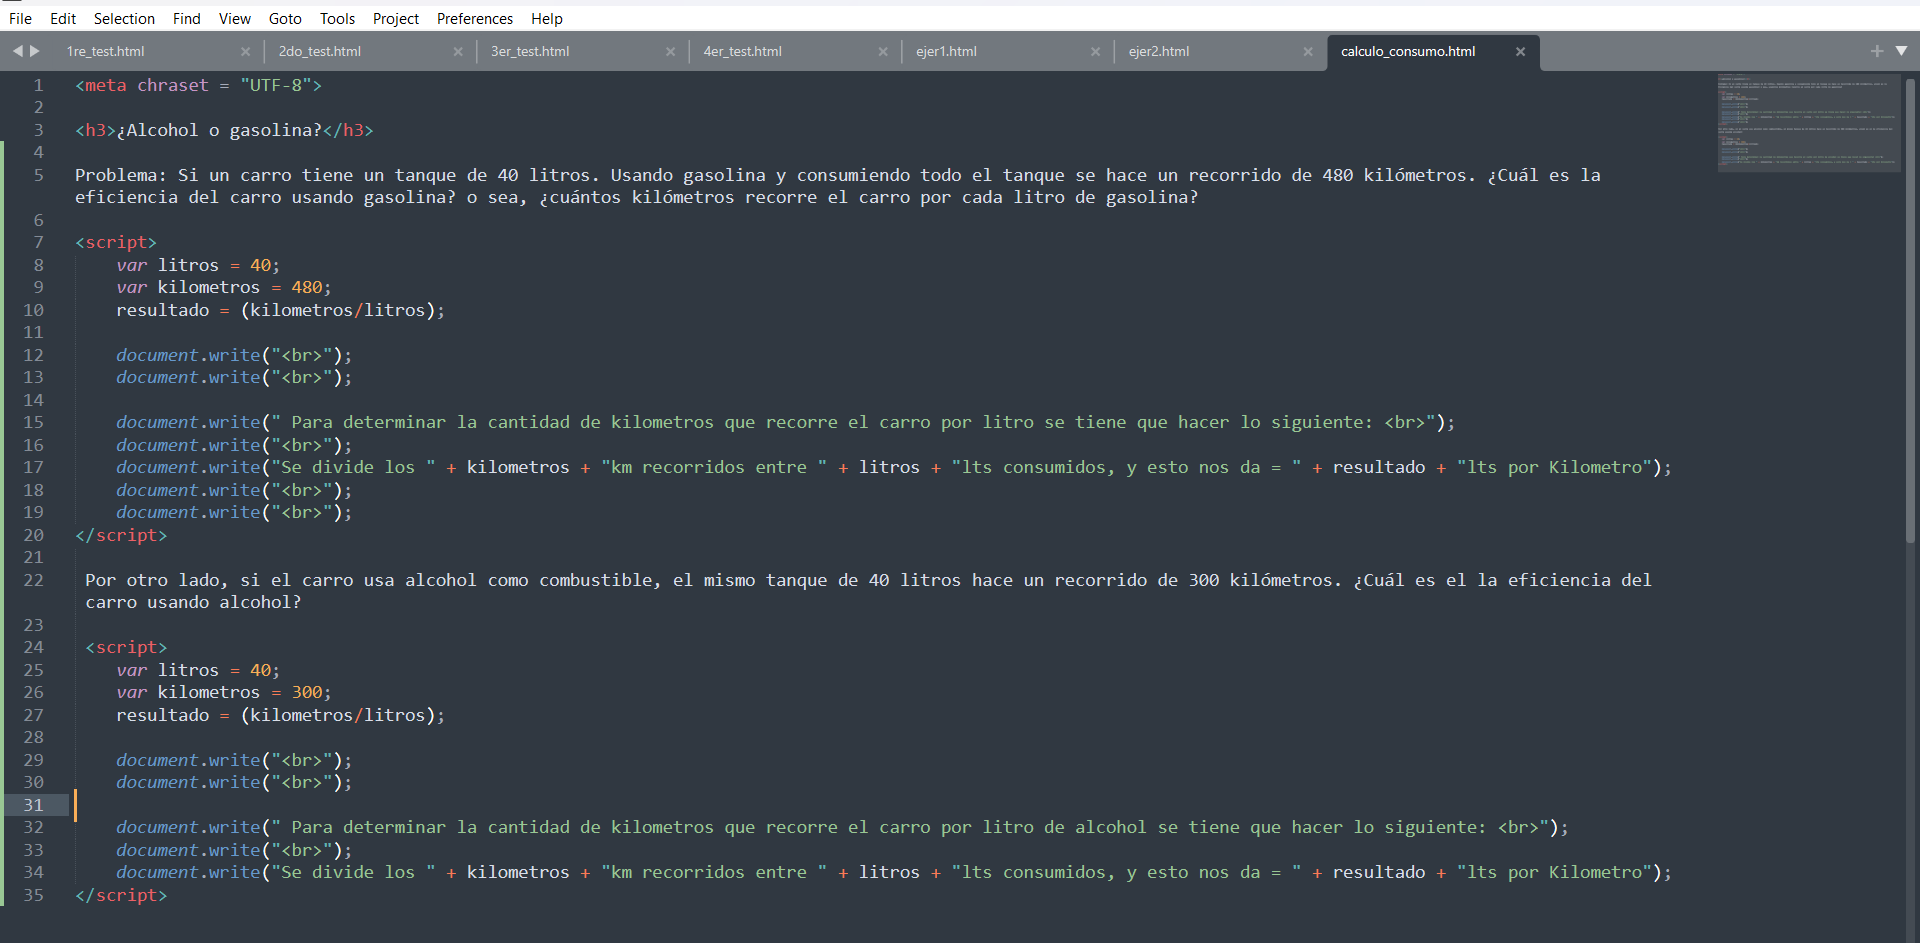Click the value 300 on line 26
Viewport: 1920px width, 943px height.
tap(306, 692)
